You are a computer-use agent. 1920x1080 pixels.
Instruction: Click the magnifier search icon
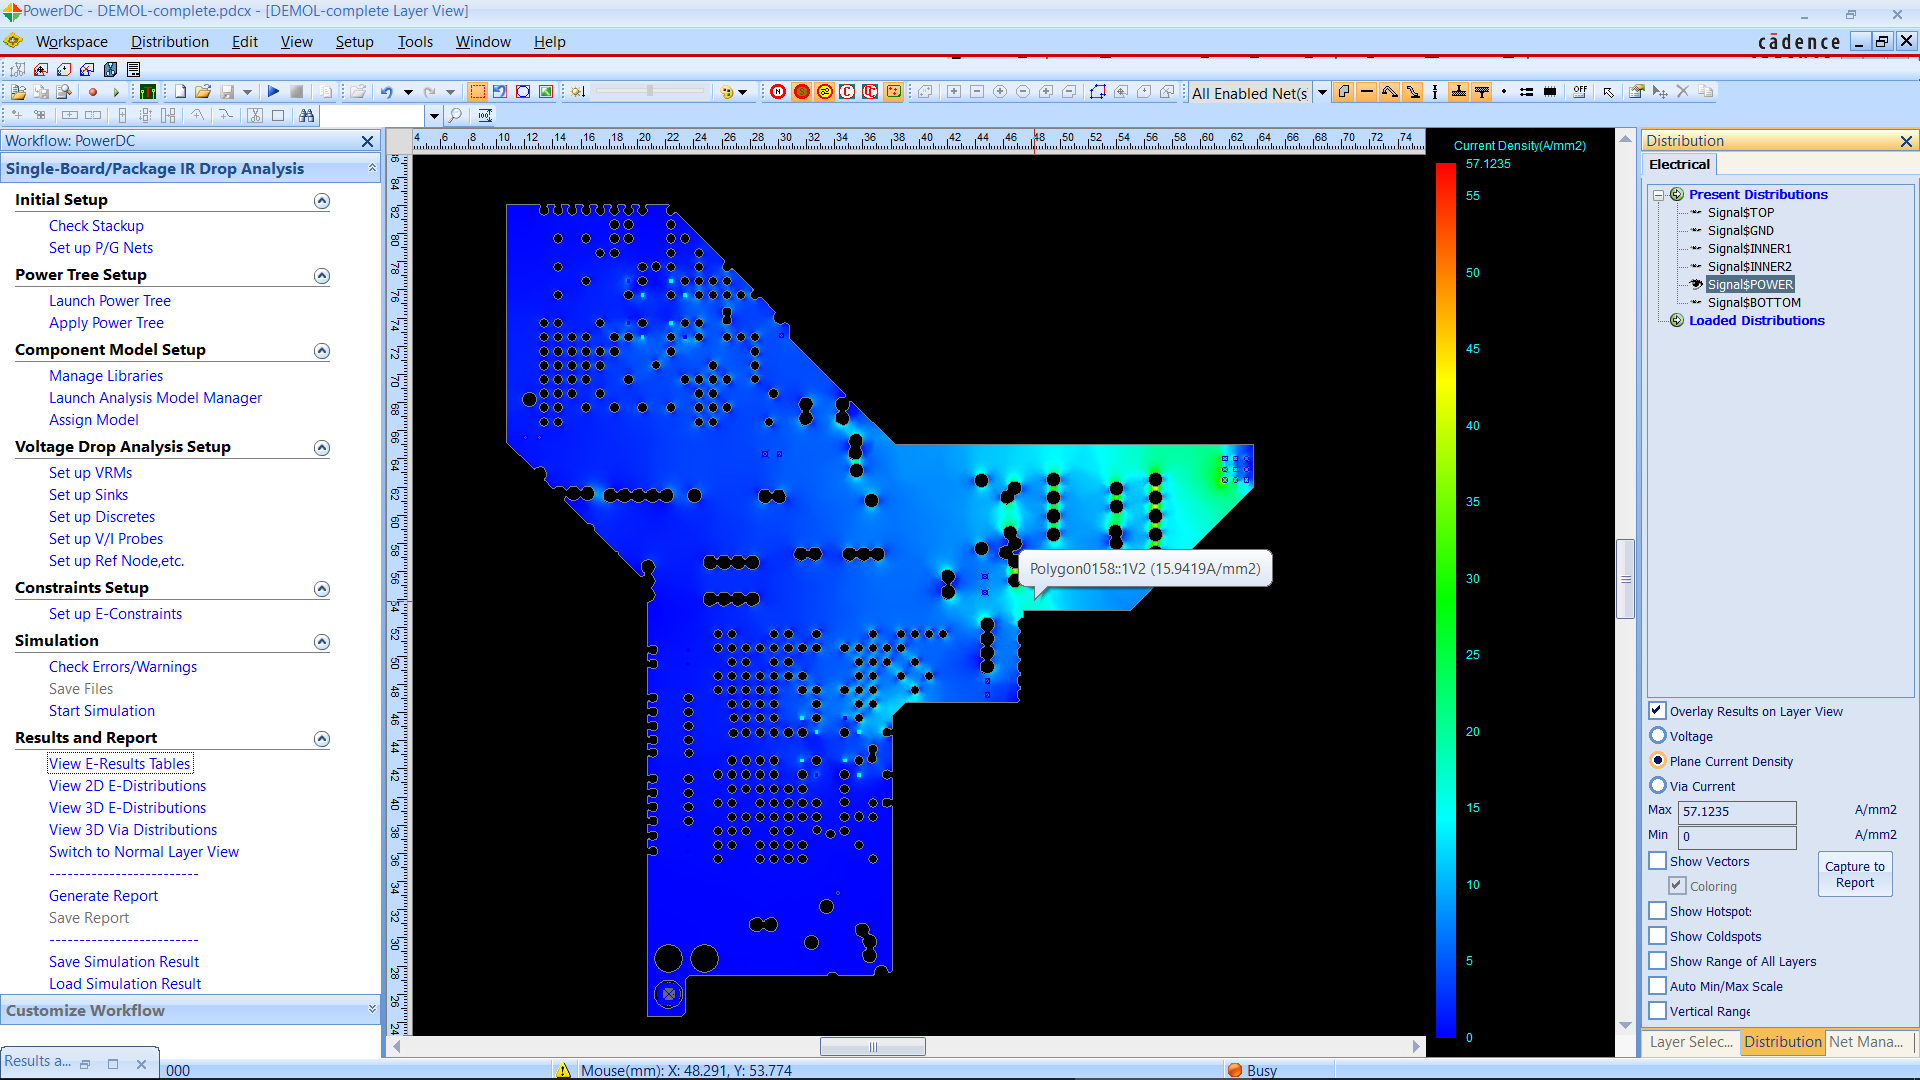(455, 116)
